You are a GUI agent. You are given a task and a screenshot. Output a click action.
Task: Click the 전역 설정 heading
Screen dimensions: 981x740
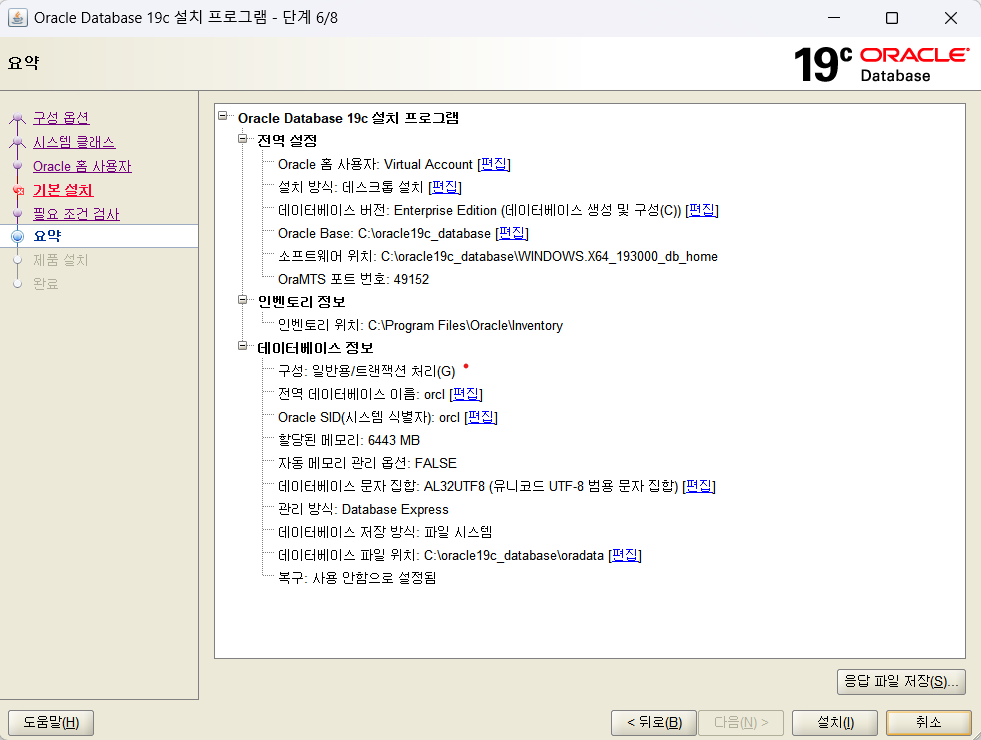[x=287, y=141]
